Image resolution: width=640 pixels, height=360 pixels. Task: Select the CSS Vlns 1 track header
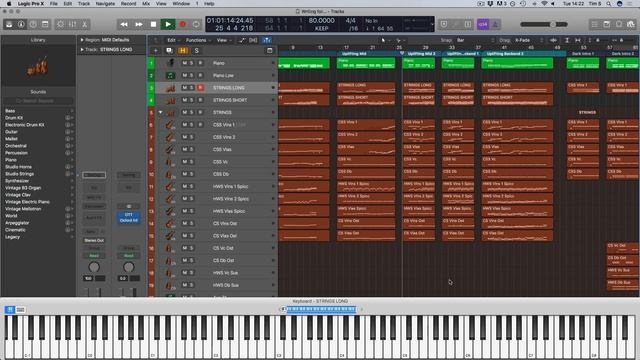pos(216,125)
